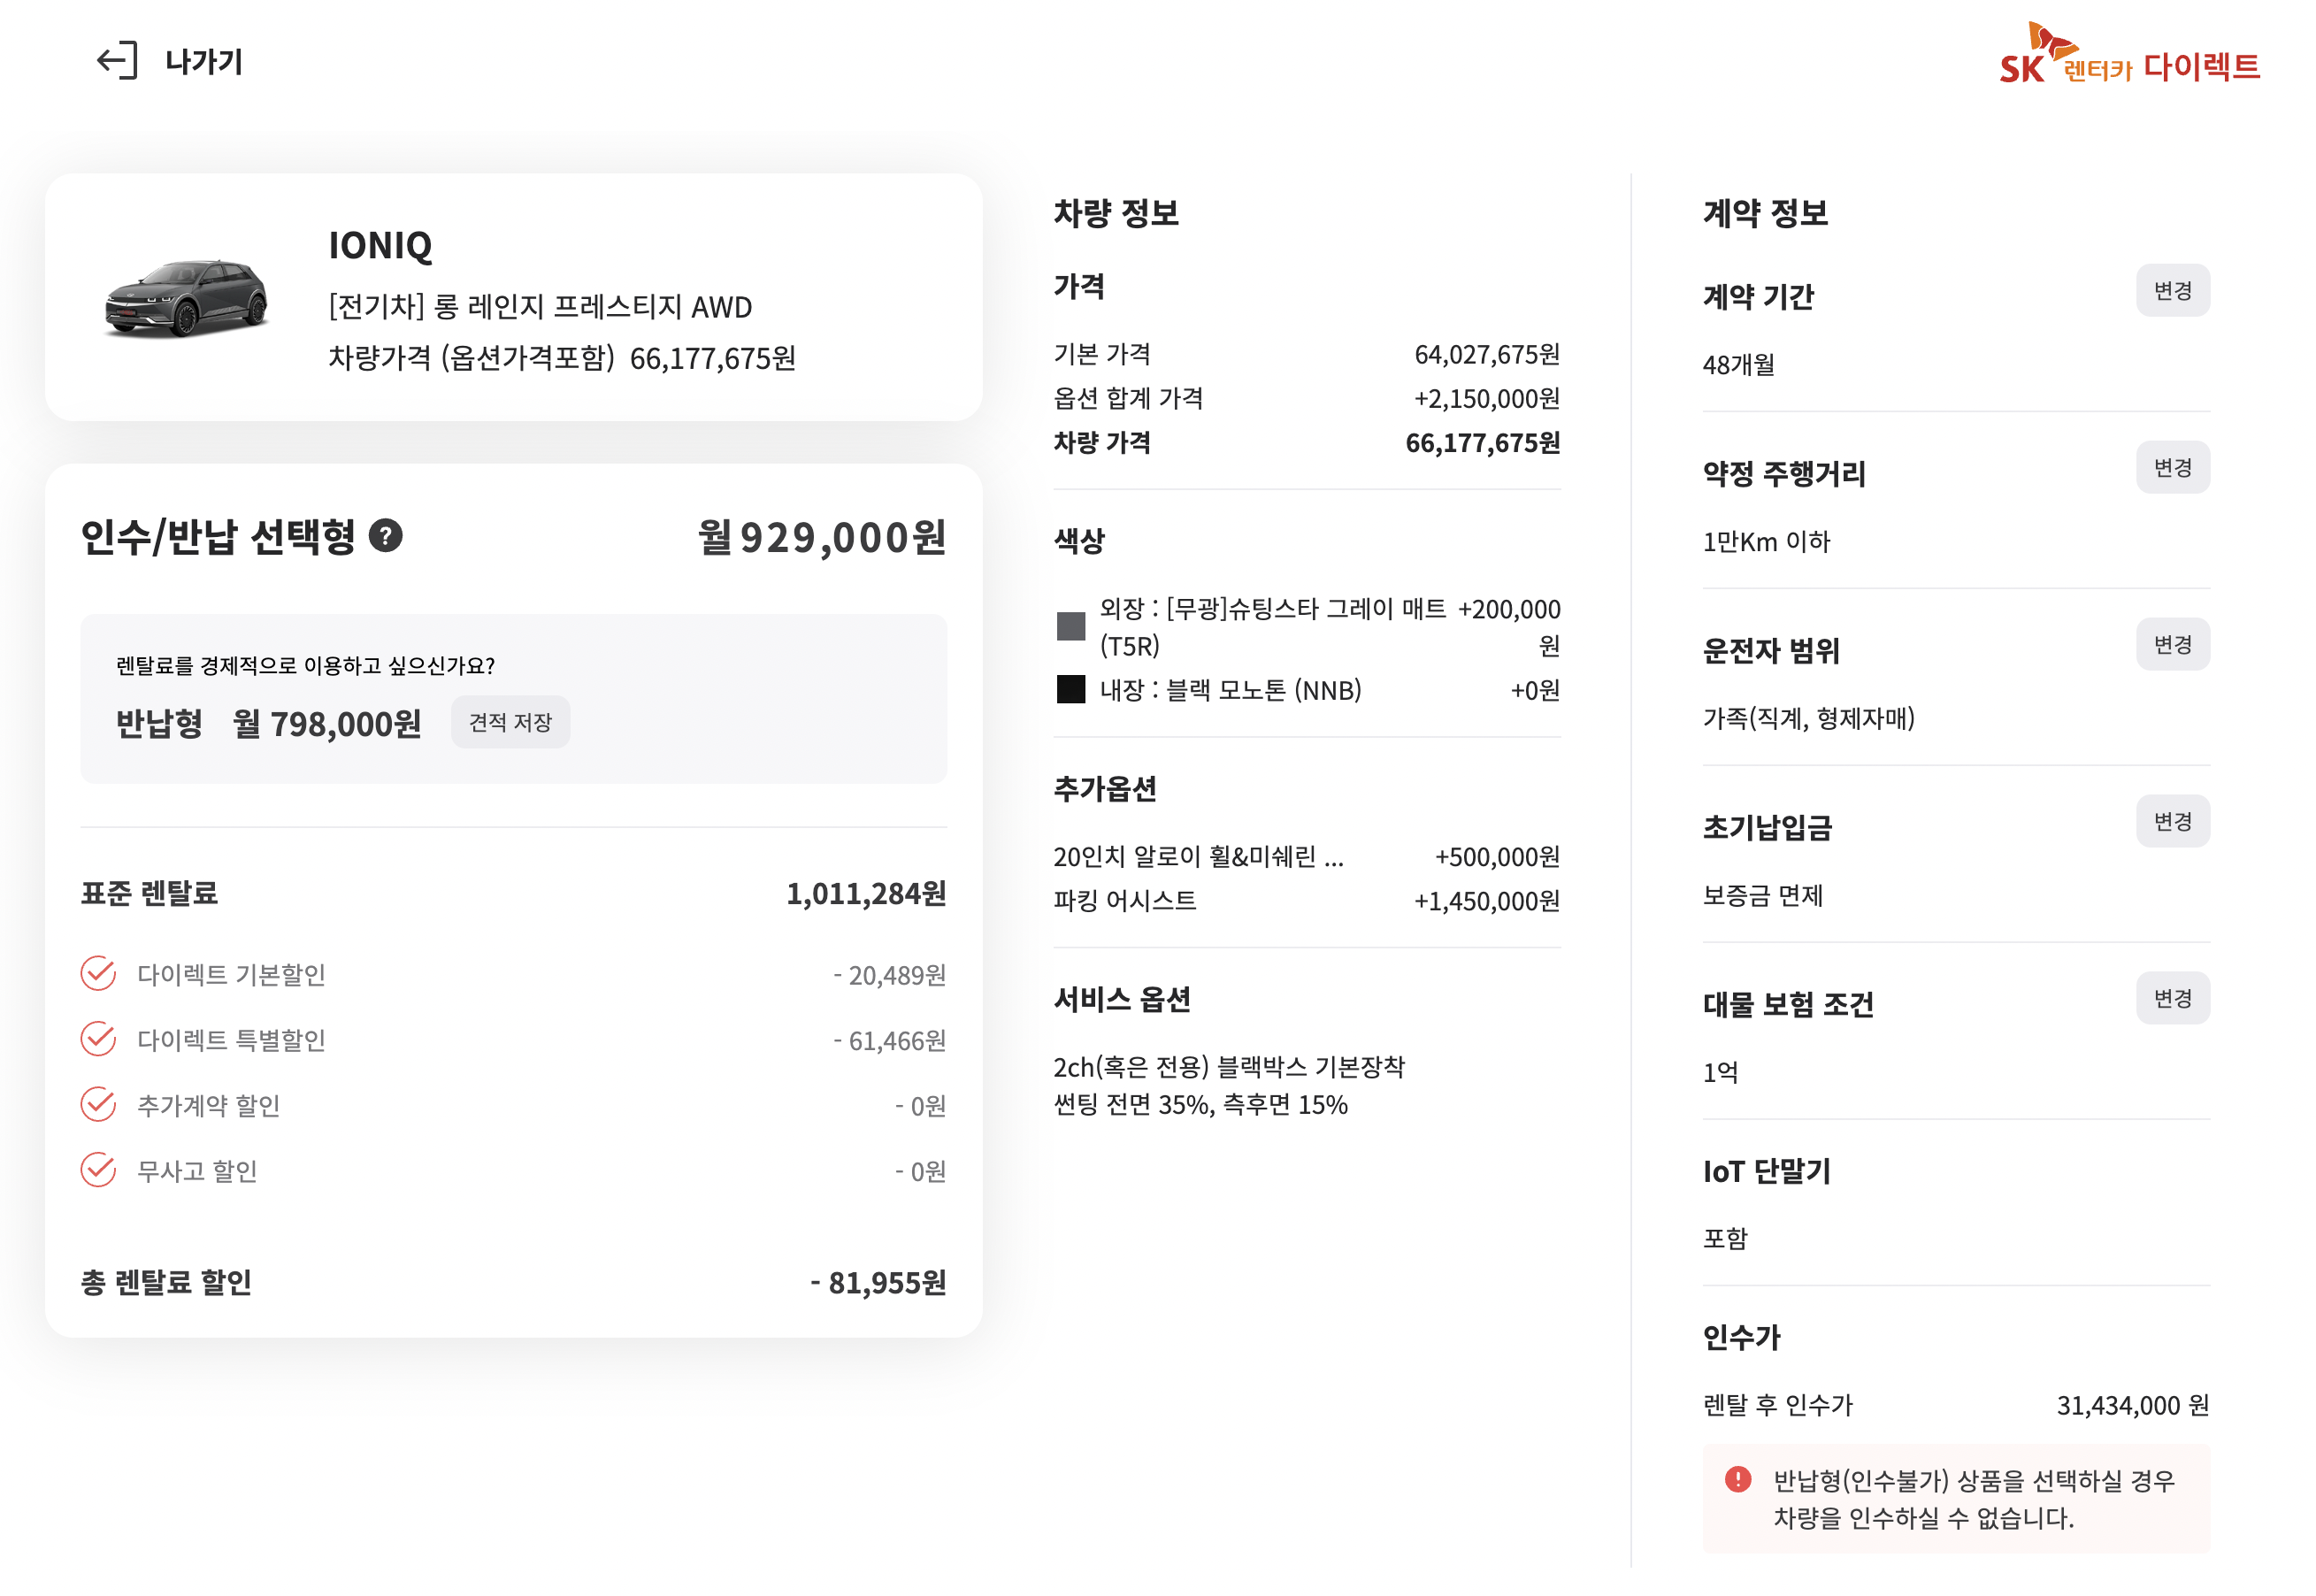Click the IONIQ car thumbnail image
Image resolution: width=2316 pixels, height=1596 pixels.
click(x=187, y=298)
